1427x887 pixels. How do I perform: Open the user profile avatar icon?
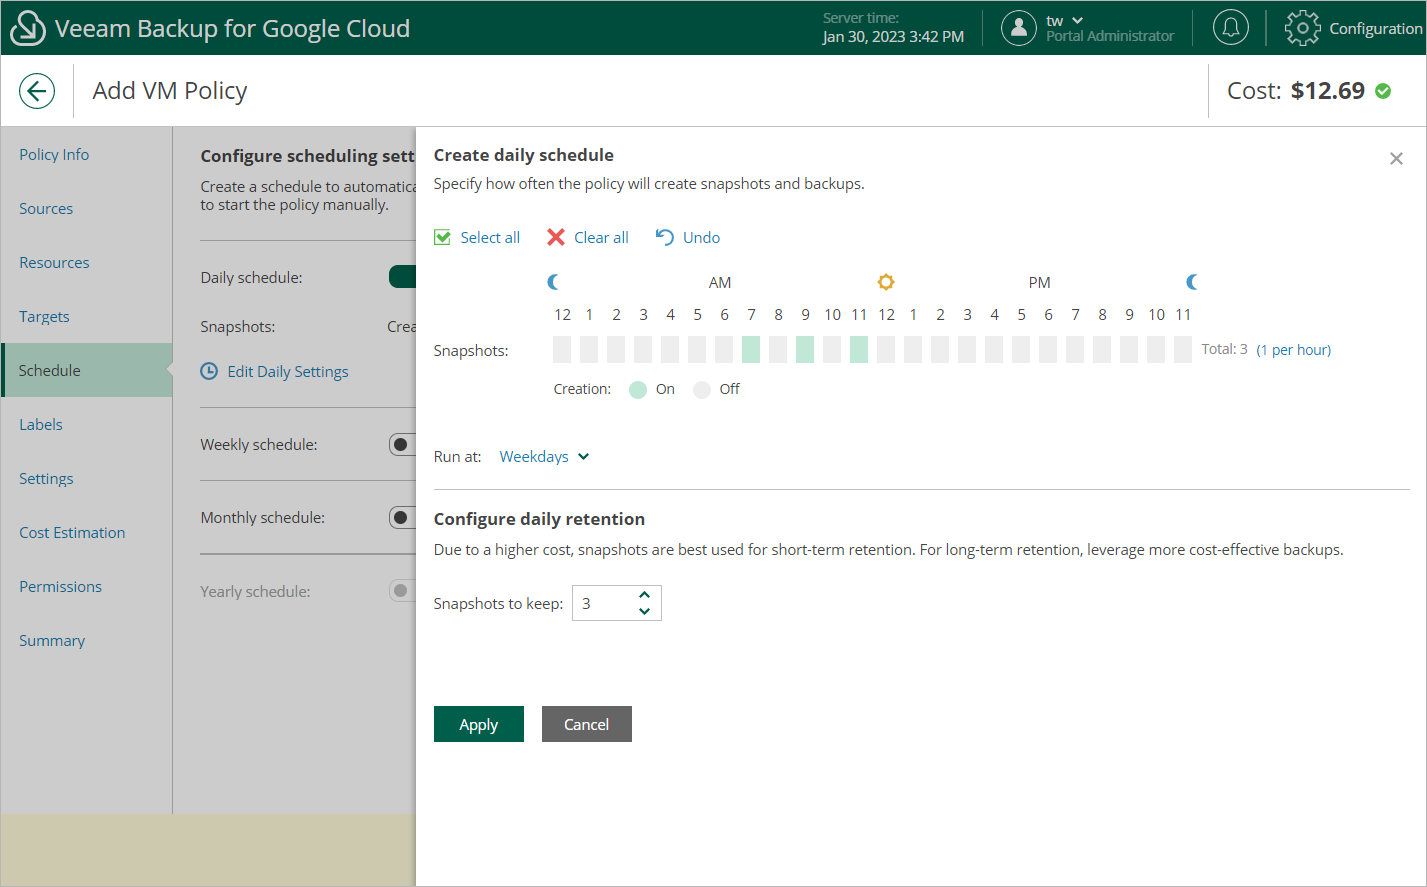(1018, 28)
